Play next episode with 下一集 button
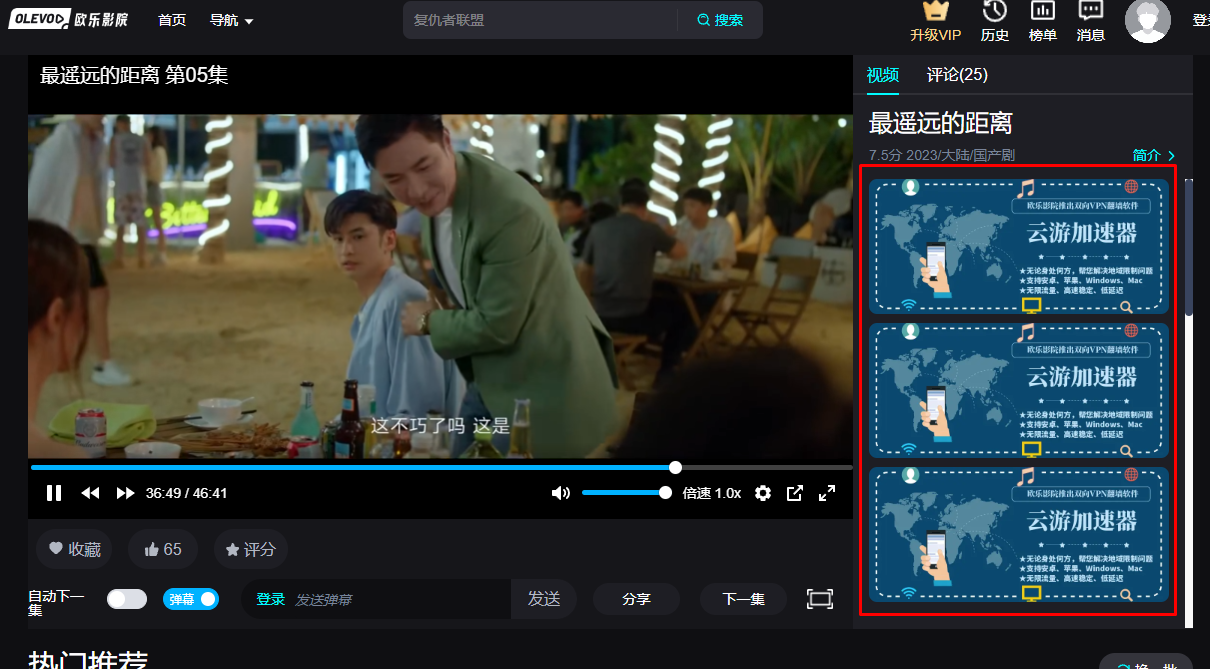 tap(743, 599)
